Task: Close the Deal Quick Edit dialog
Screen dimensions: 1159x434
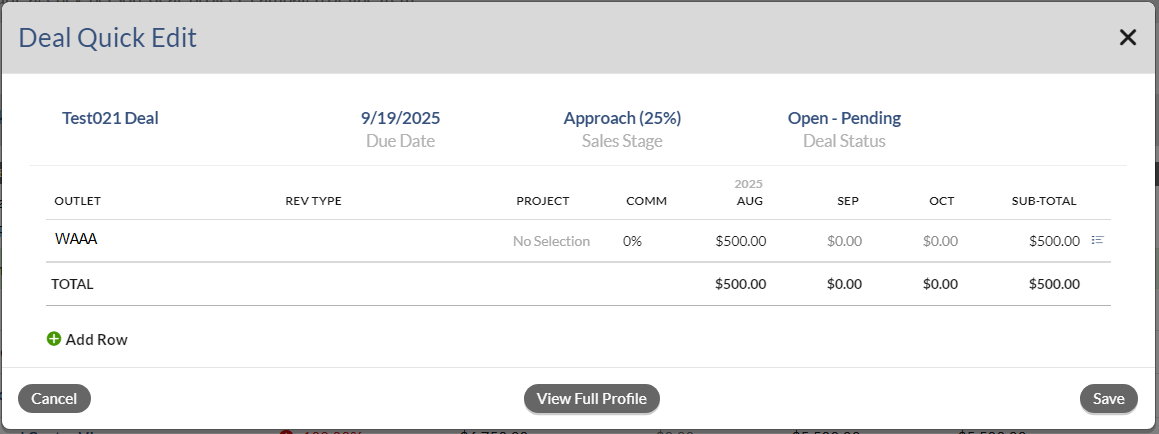Action: click(x=1128, y=38)
